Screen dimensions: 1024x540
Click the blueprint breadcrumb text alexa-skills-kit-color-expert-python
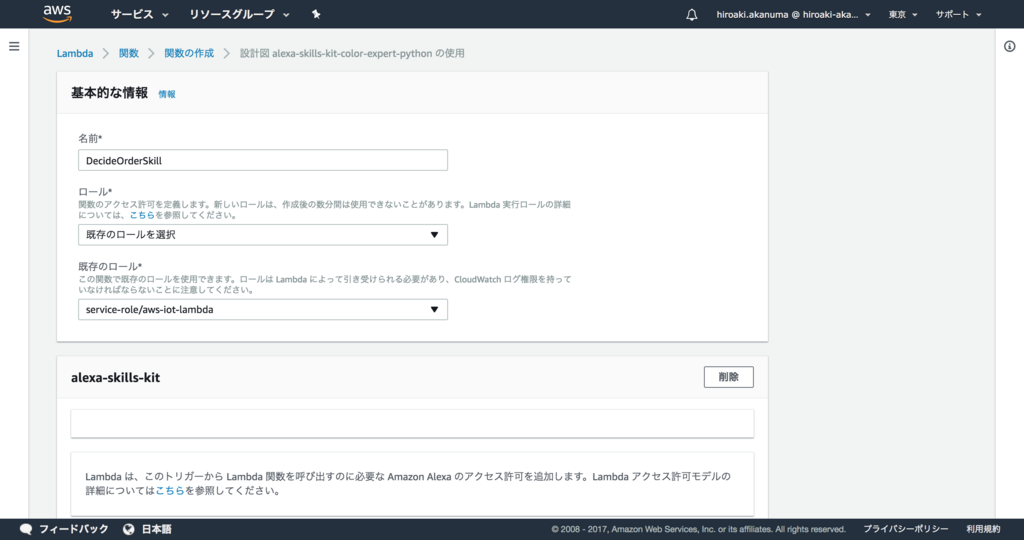(x=352, y=54)
